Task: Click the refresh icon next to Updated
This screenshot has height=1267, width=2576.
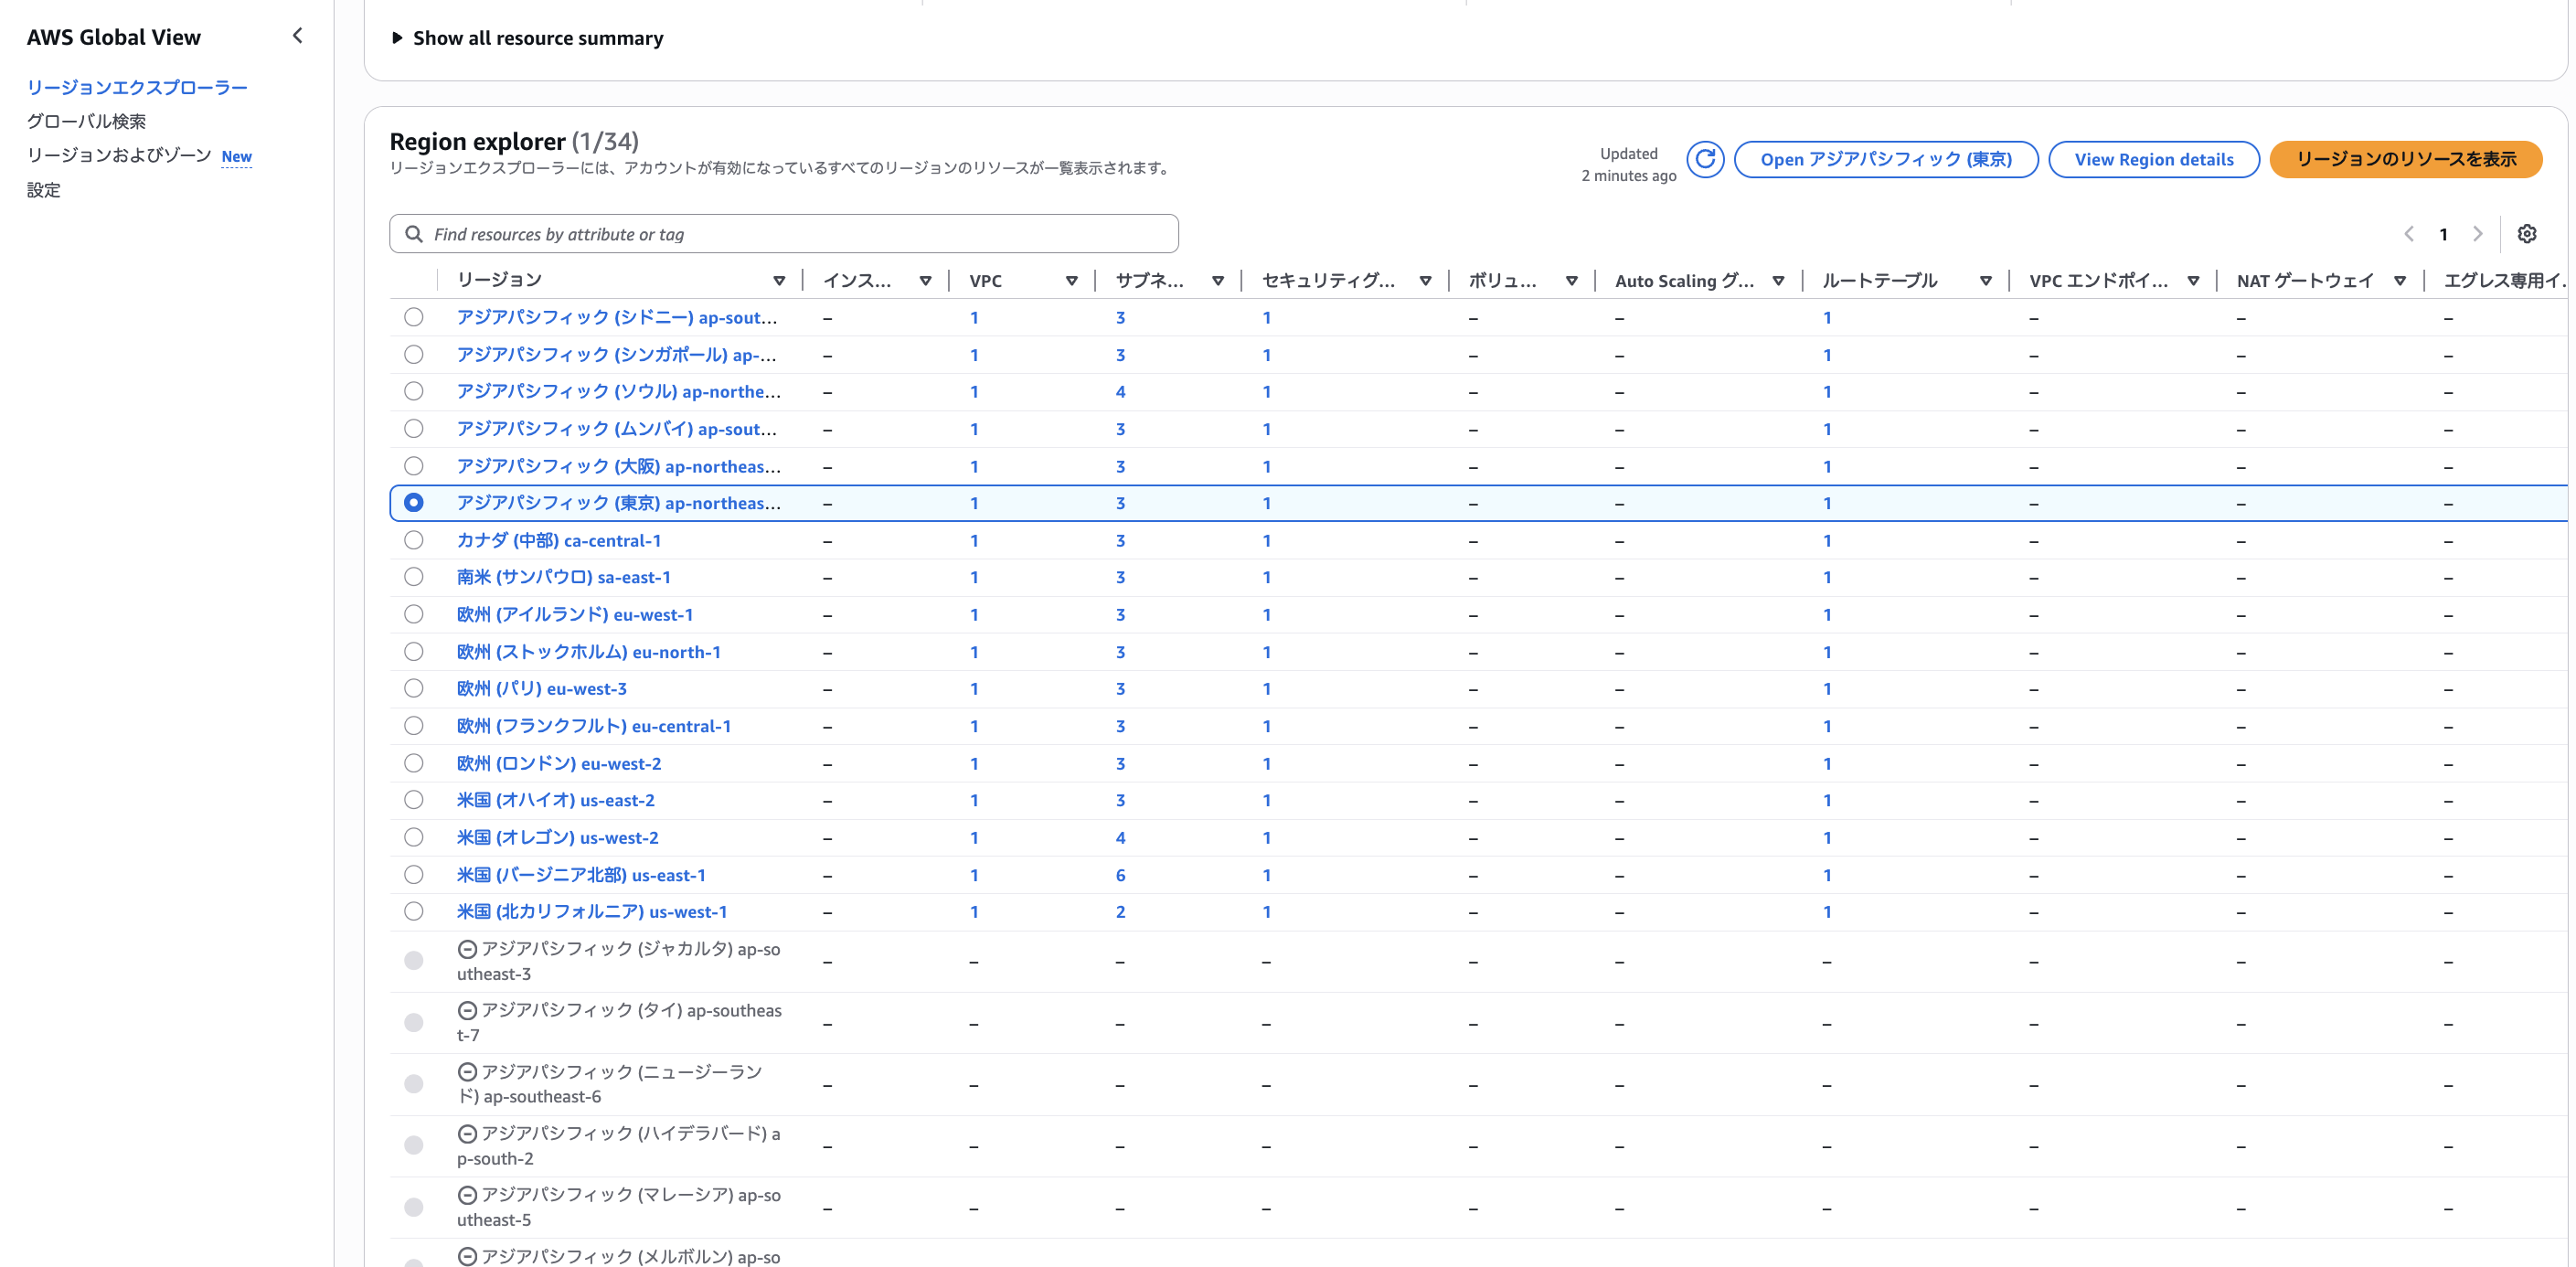Action: pyautogui.click(x=1704, y=159)
